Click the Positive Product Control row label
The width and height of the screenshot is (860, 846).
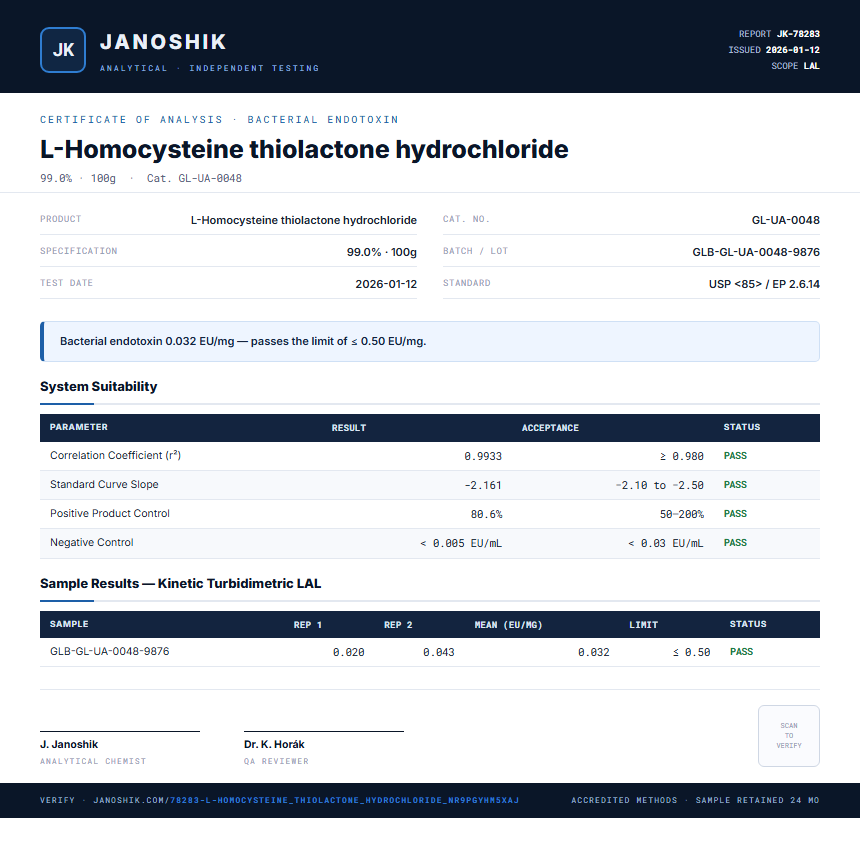coord(110,514)
